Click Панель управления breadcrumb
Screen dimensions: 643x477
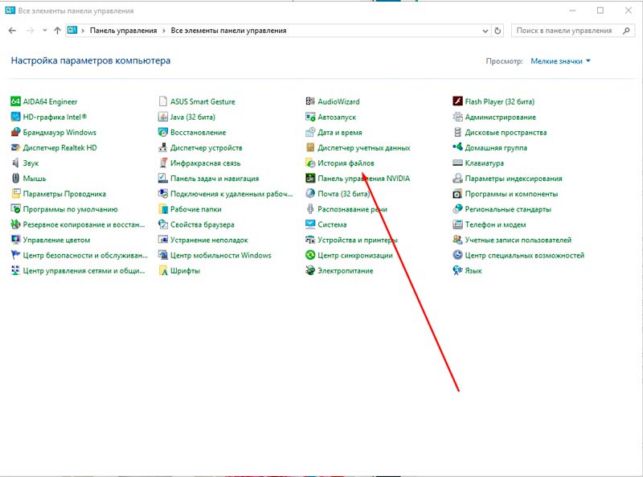tap(123, 31)
